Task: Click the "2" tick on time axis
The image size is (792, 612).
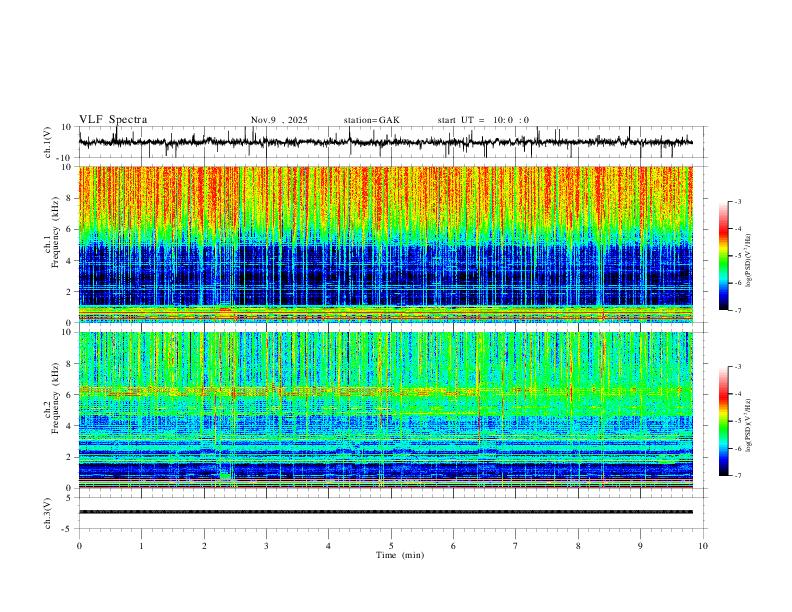Action: (204, 546)
